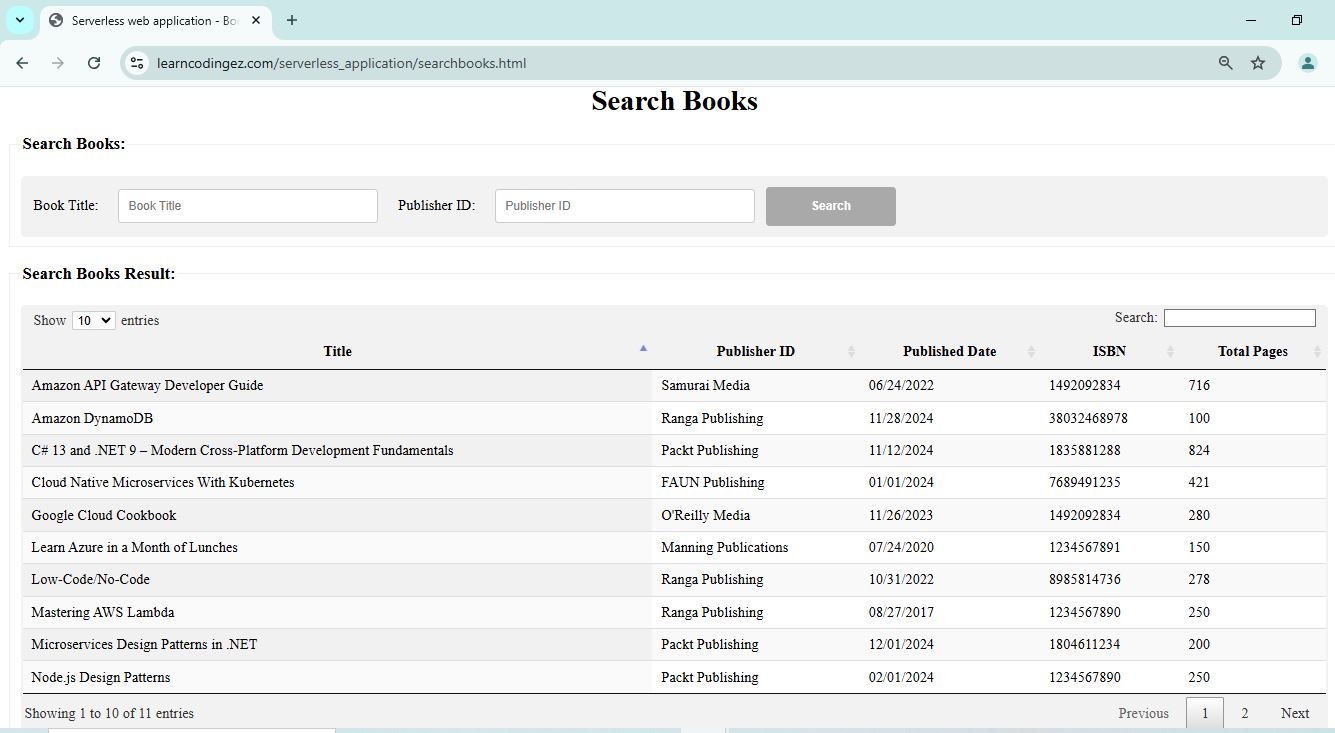Click the total pages value '716'
Image resolution: width=1335 pixels, height=733 pixels.
tap(1199, 385)
